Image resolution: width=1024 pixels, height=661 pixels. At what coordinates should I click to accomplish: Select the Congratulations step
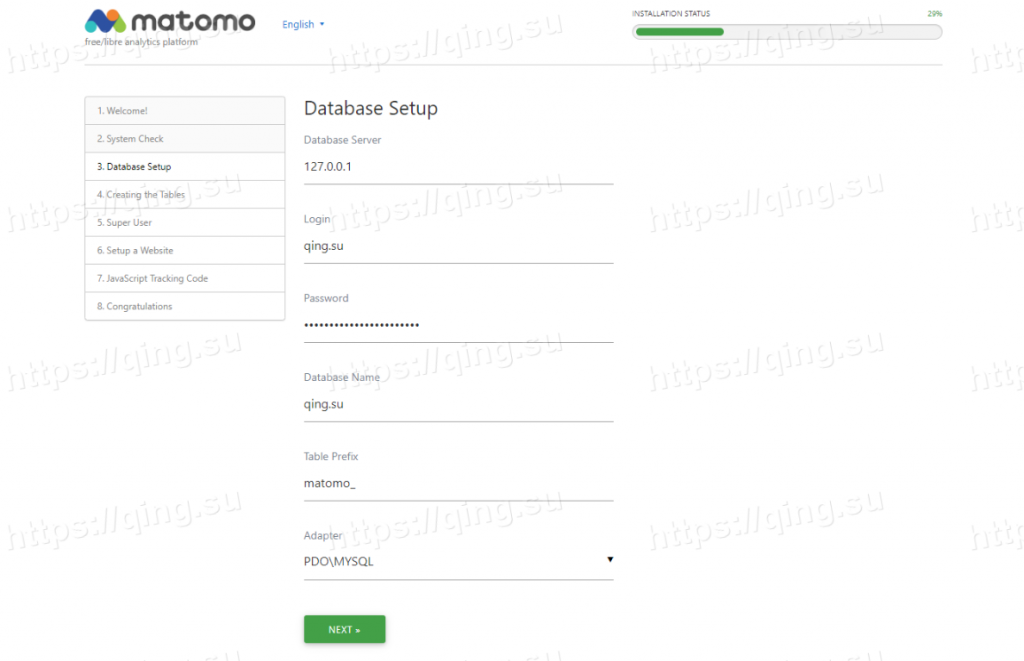184,307
